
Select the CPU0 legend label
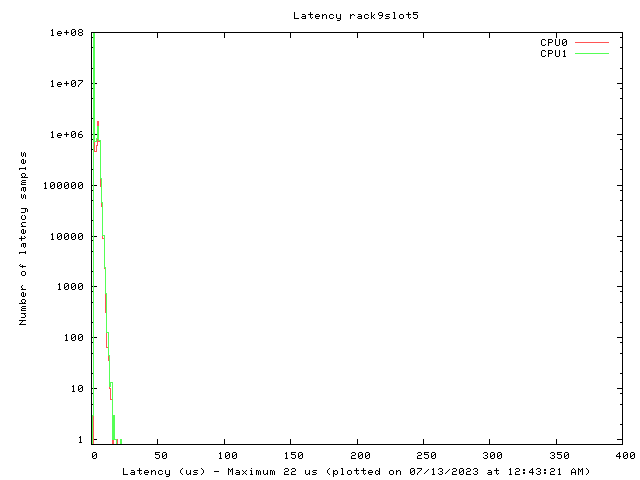point(554,43)
